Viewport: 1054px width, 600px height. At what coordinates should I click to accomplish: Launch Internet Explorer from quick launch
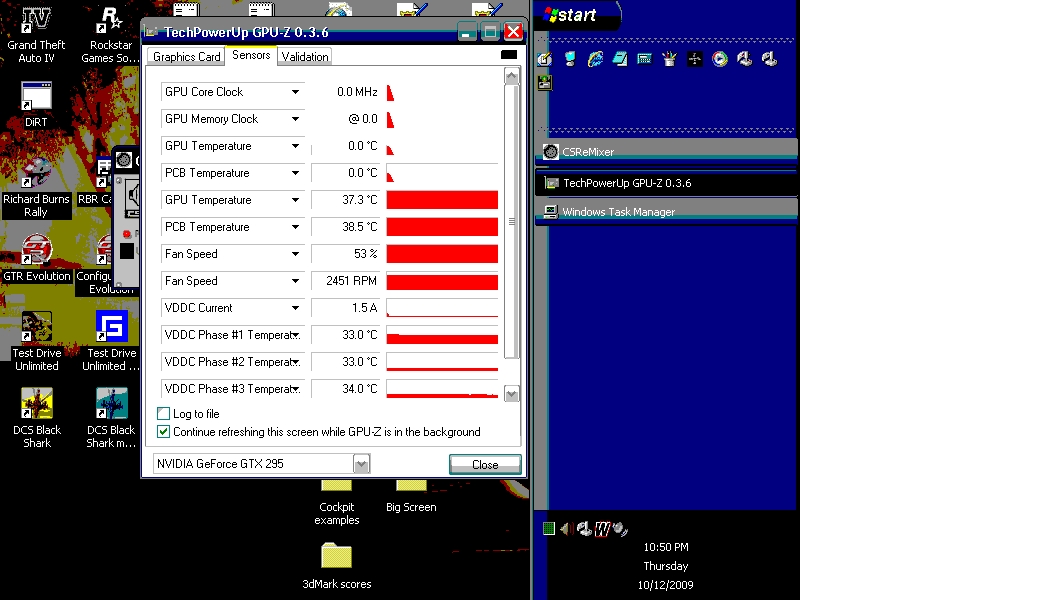coord(595,59)
